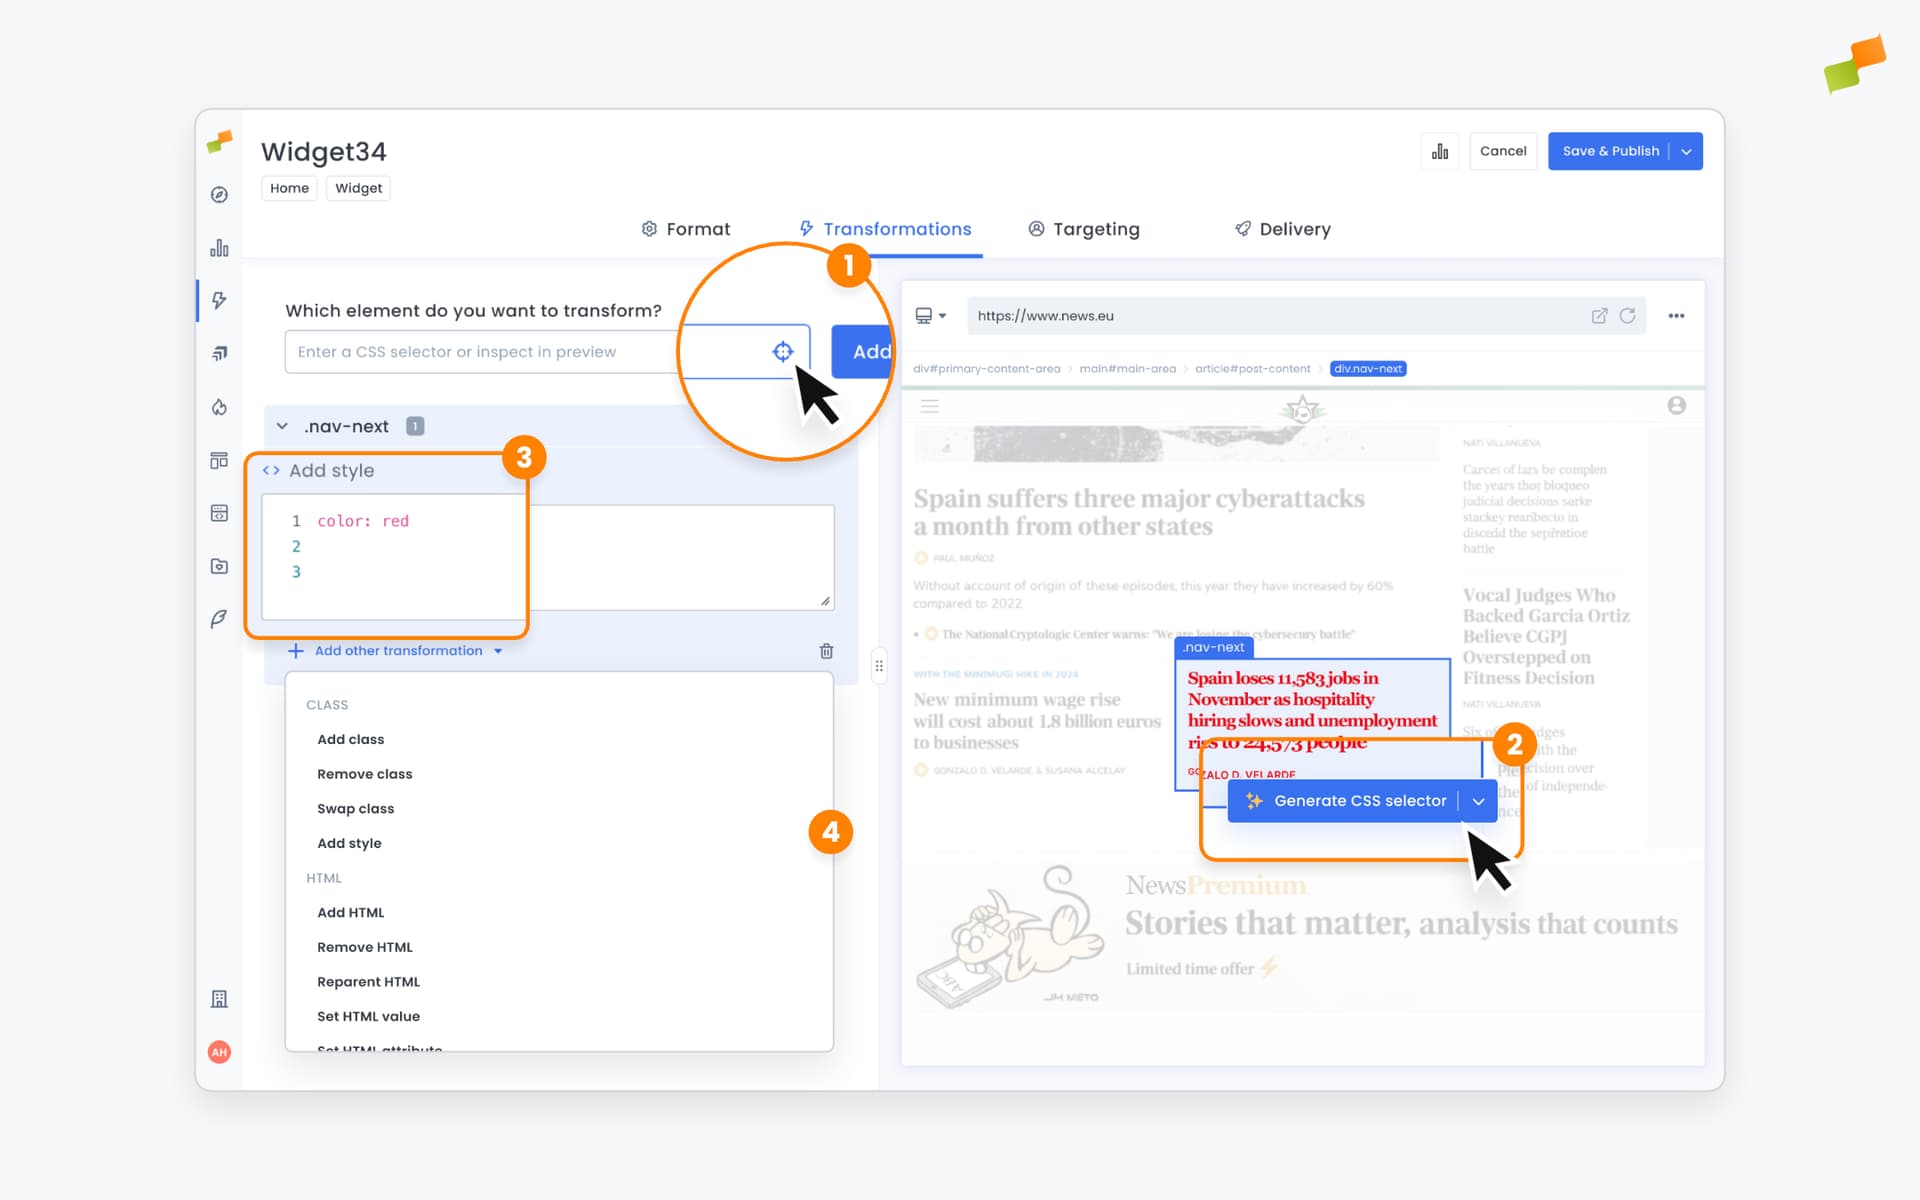Screen dimensions: 1920x1200
Task: Select the Transformations lightning icon in the sidebar
Action: [219, 300]
